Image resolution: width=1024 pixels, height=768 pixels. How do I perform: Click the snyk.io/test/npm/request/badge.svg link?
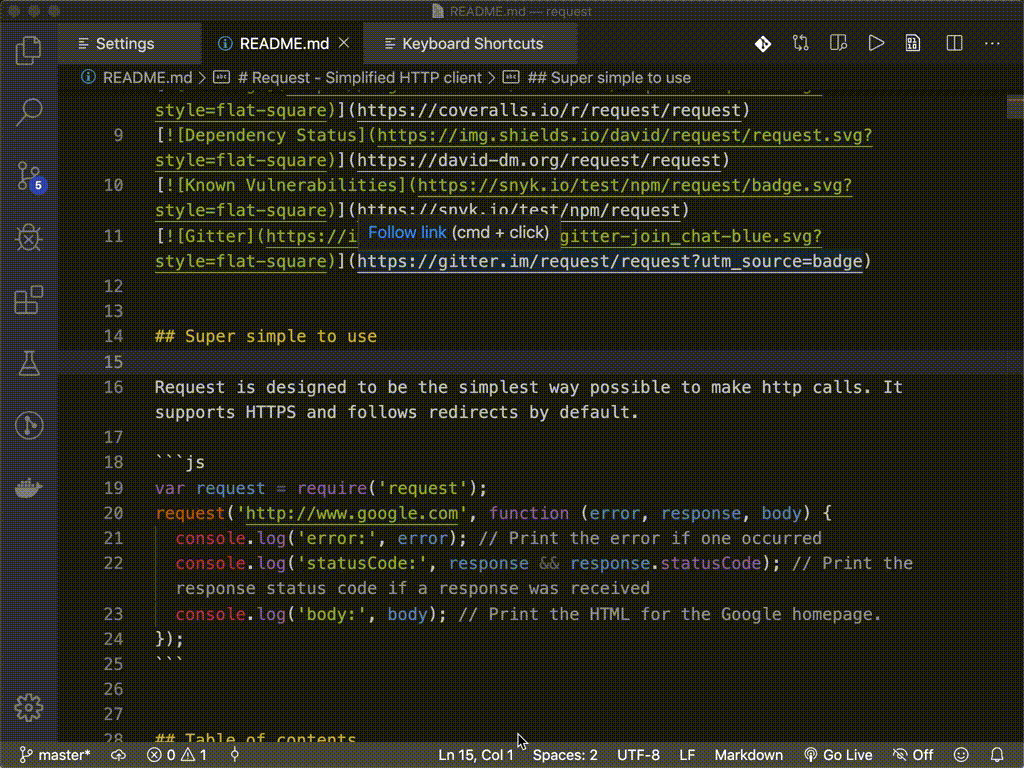pyautogui.click(x=635, y=185)
